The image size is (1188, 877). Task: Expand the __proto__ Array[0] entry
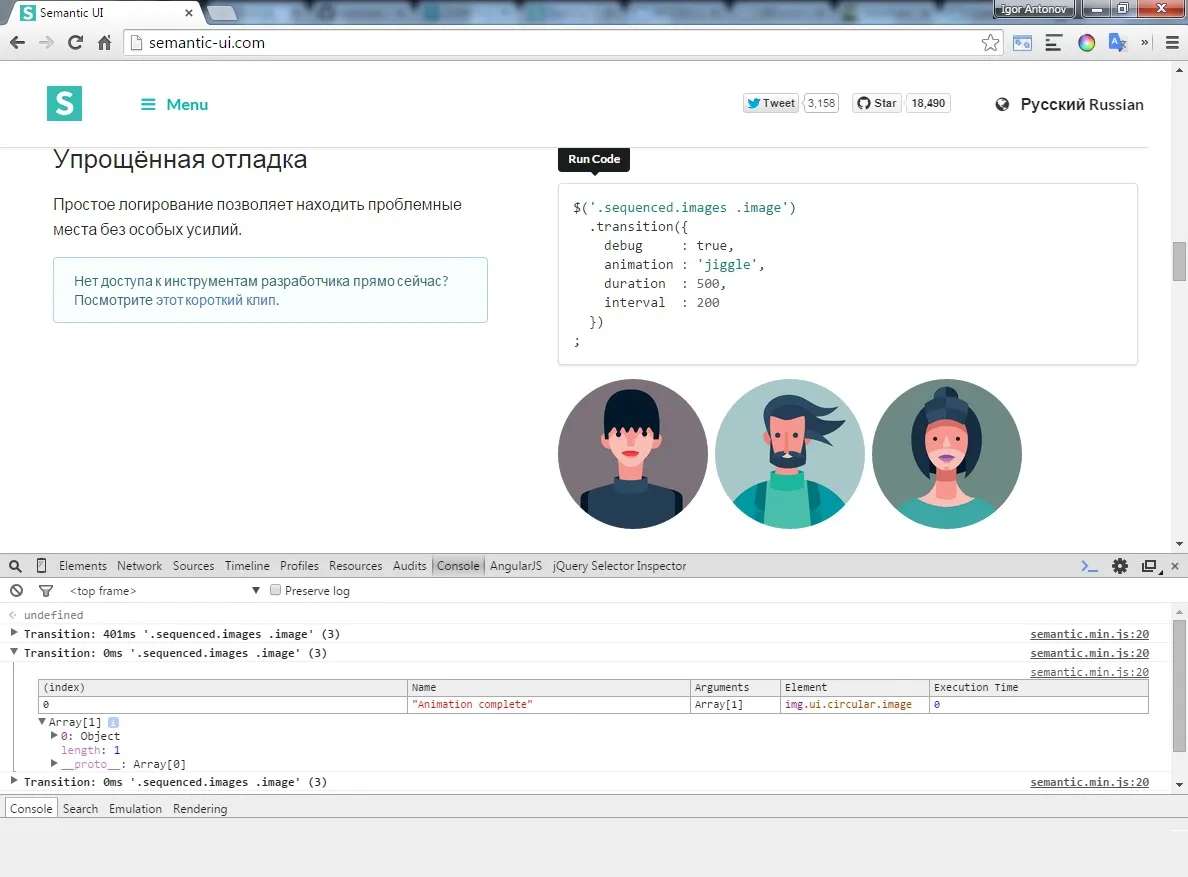(54, 763)
